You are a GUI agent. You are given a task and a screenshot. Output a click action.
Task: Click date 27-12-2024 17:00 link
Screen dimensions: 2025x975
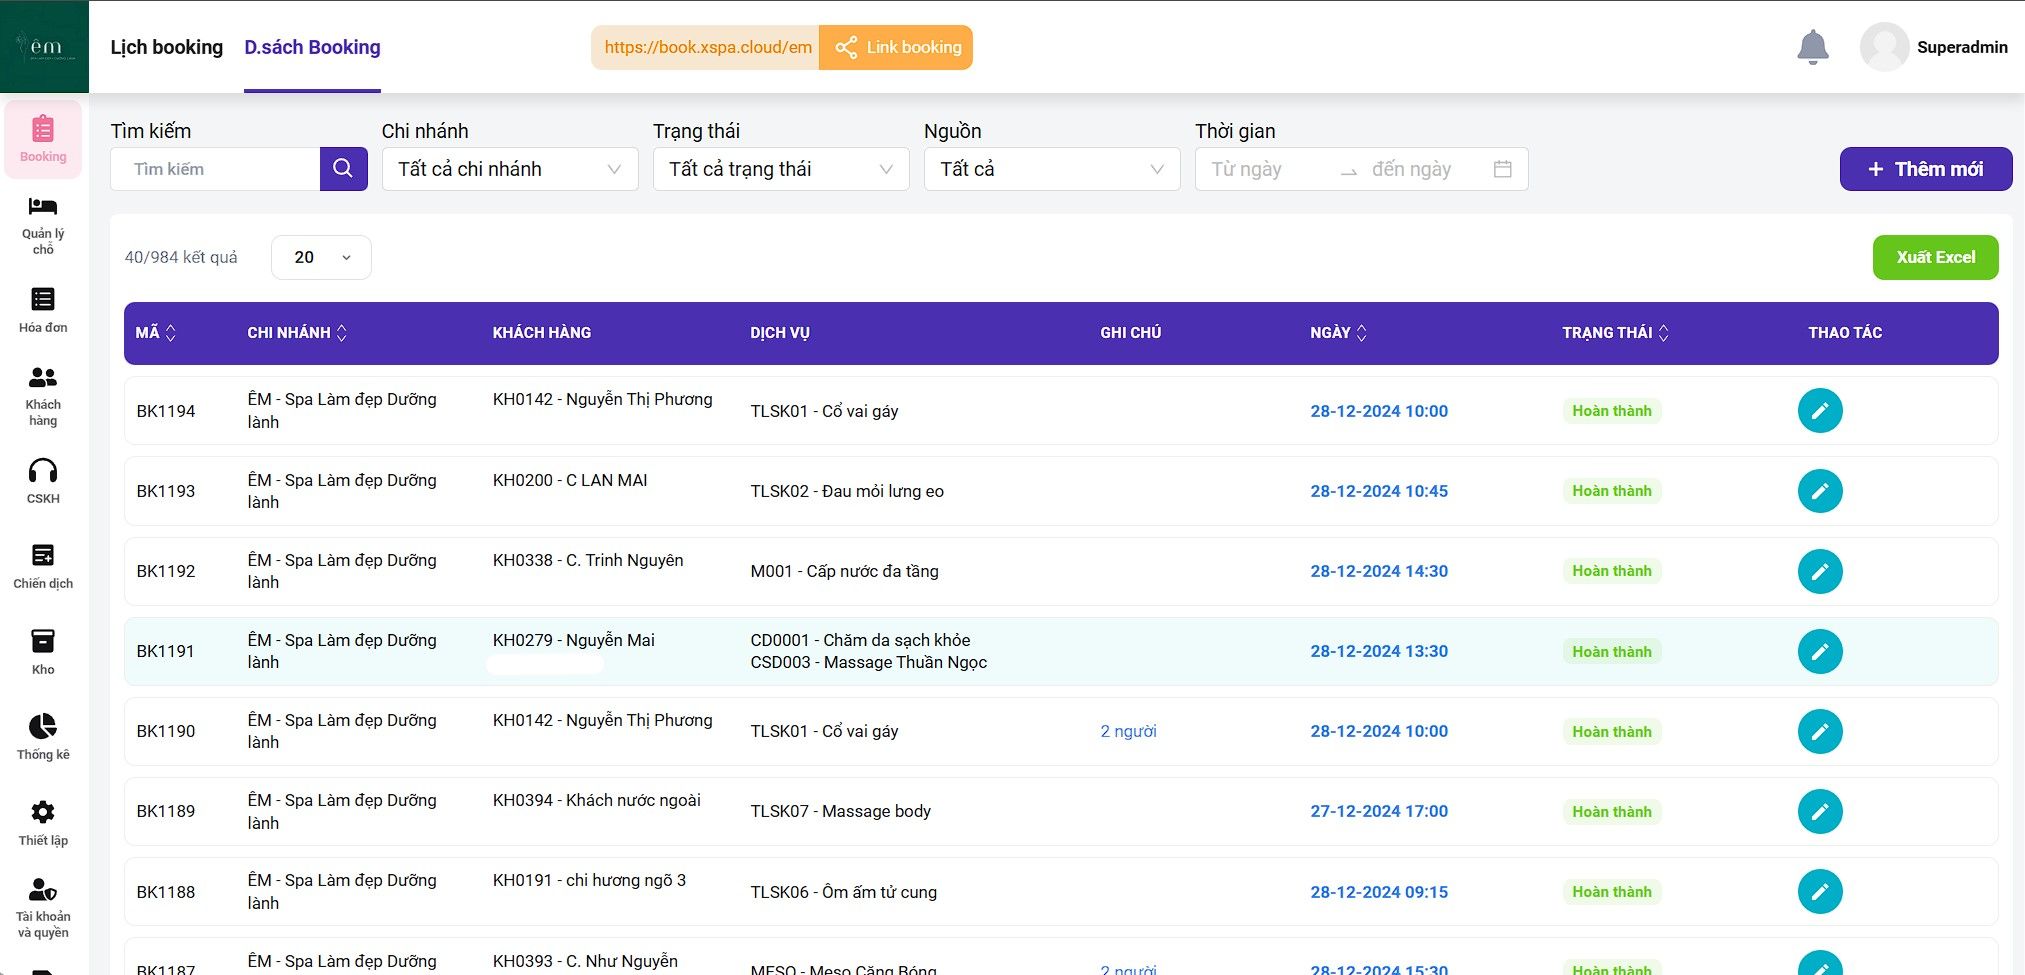[x=1379, y=811]
